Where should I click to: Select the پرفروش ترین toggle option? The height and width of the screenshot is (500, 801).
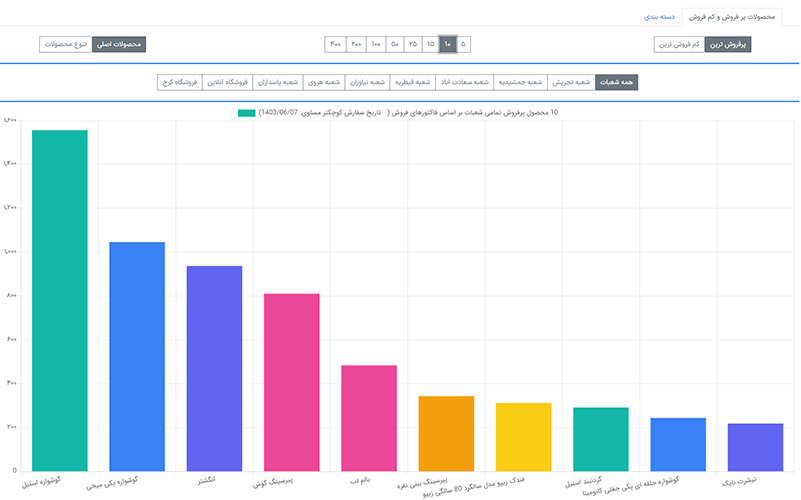pos(728,44)
